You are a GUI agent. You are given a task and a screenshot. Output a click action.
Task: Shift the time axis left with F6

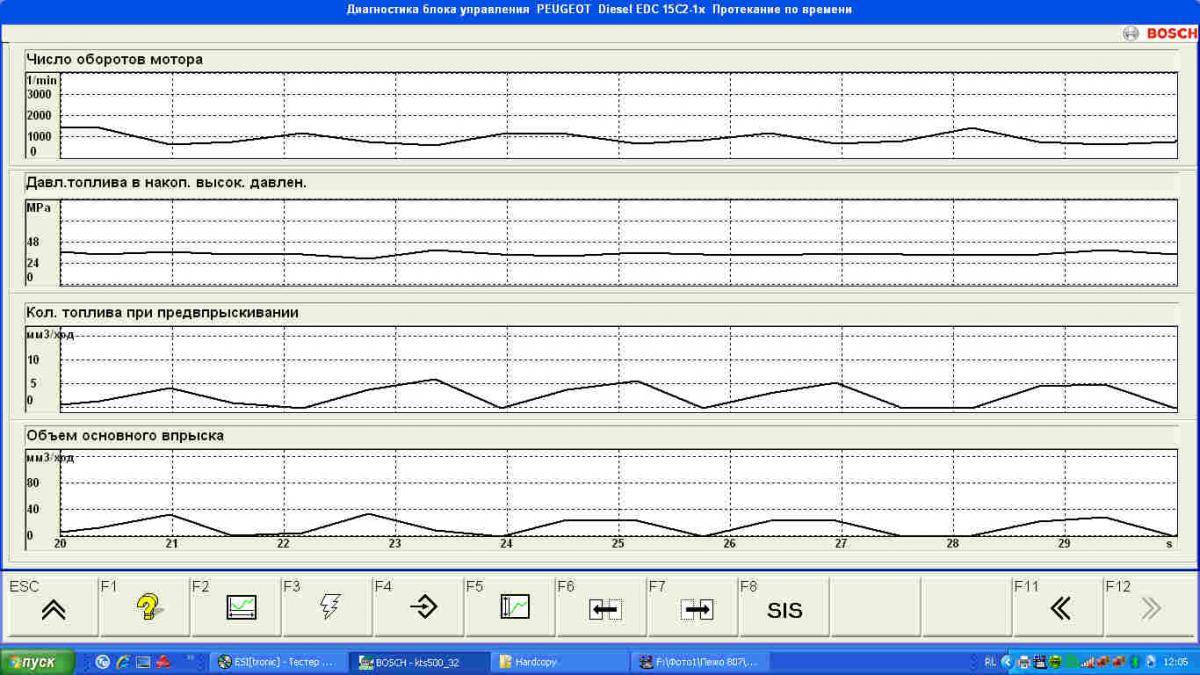point(603,608)
